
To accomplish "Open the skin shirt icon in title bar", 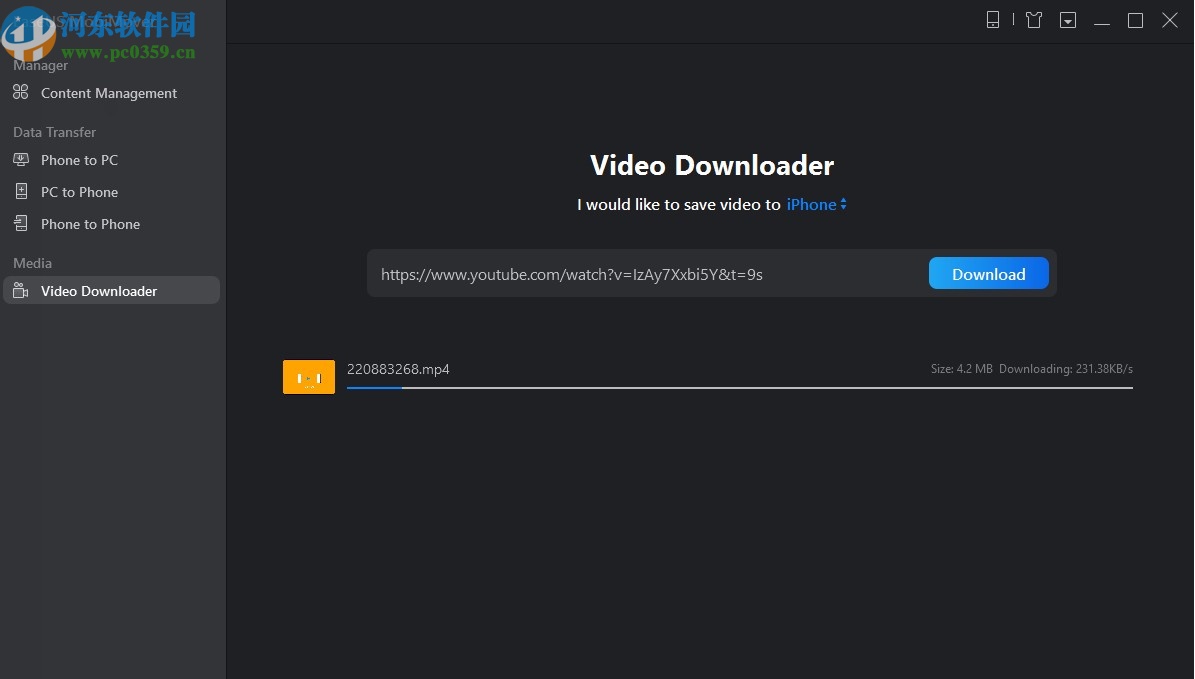I will pos(1034,20).
